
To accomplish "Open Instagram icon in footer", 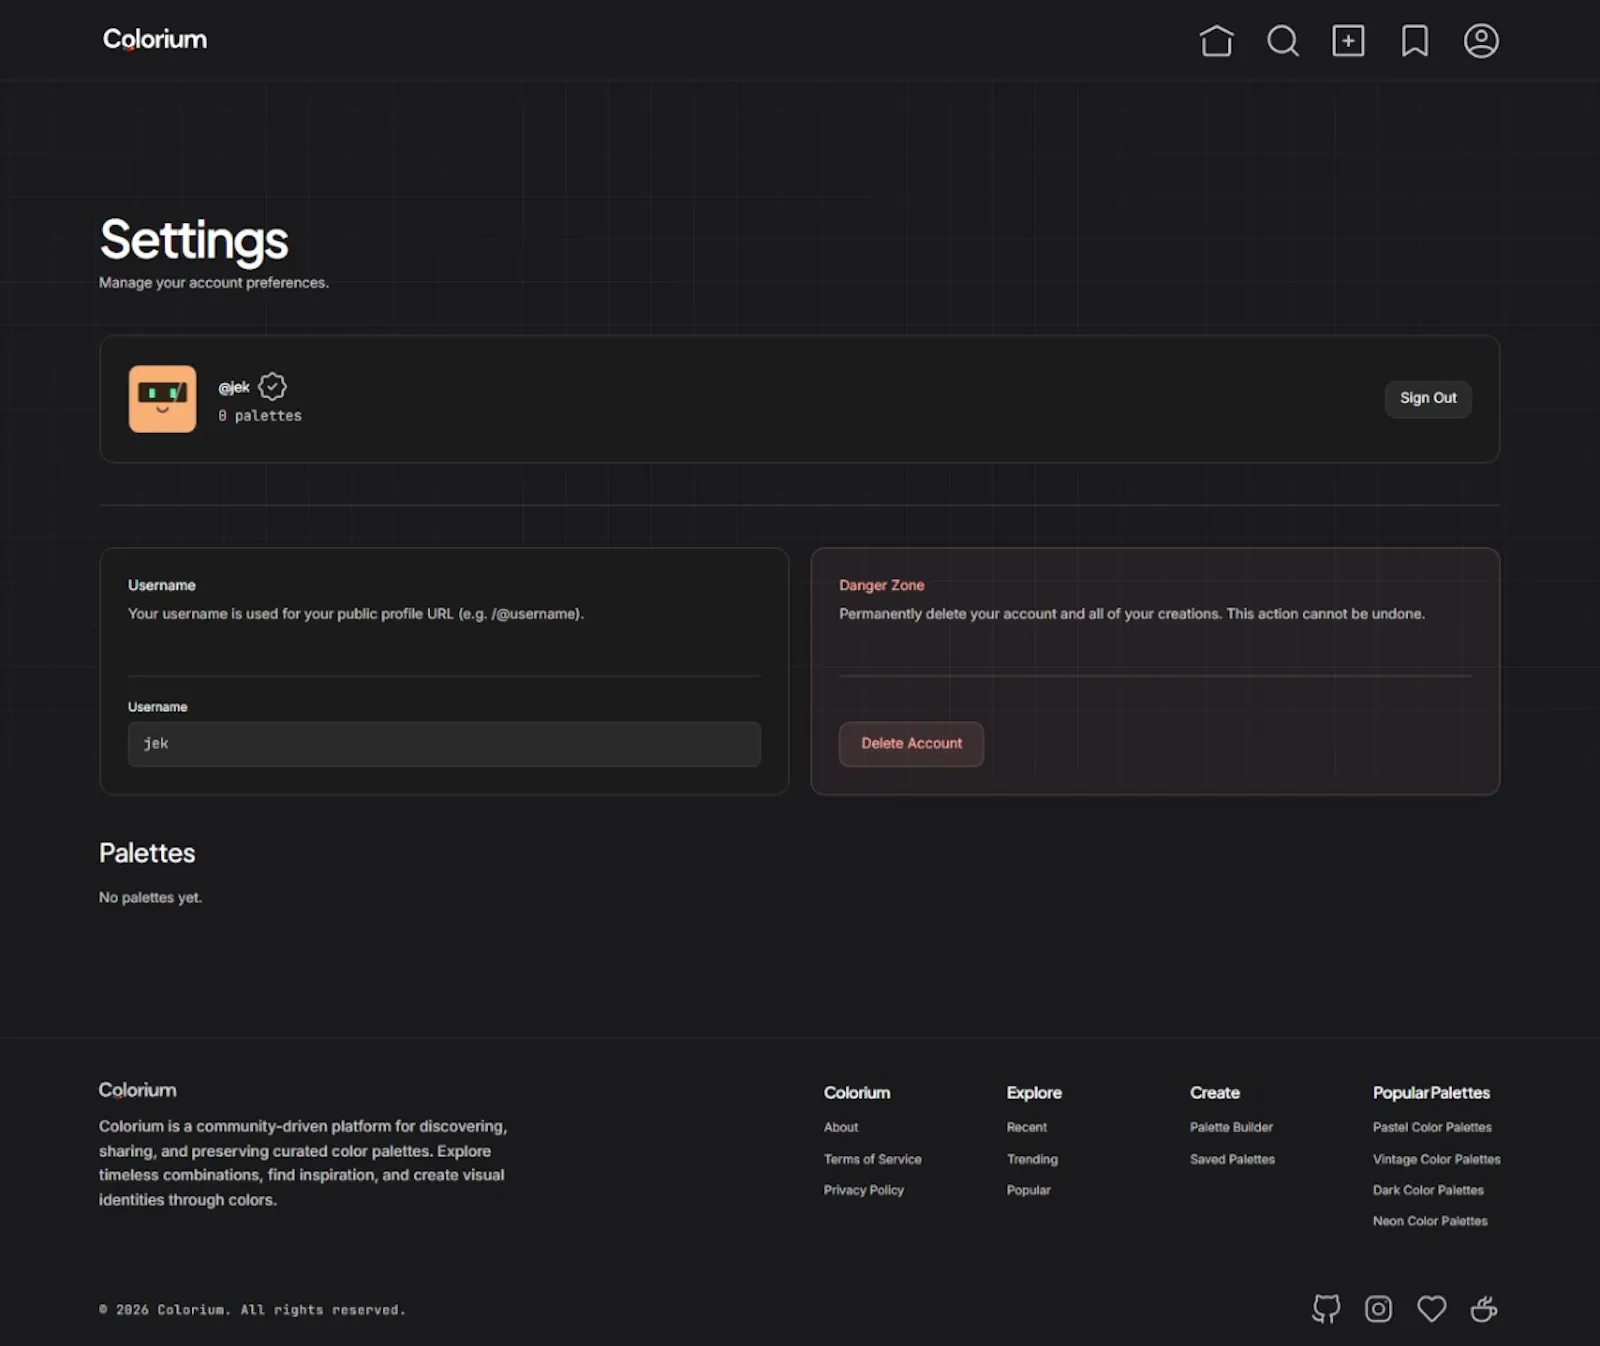I will 1379,1309.
